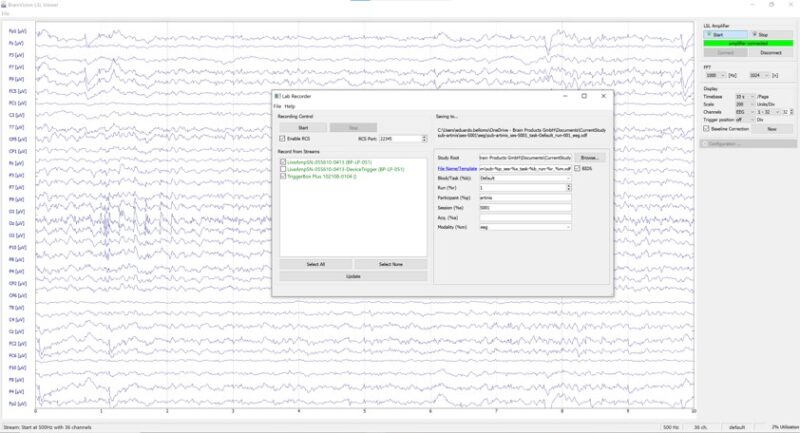Click the T7 [µV] channel label
Screen dimensions: 800x433
pos(17,128)
